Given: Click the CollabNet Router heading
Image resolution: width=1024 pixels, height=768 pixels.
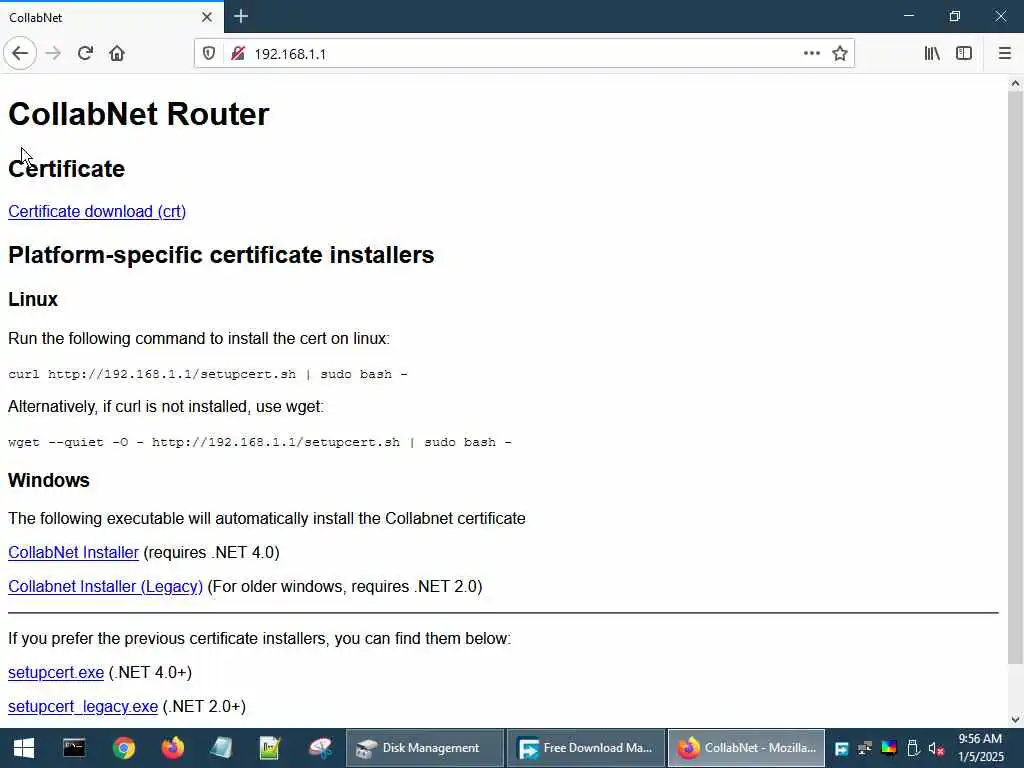Looking at the screenshot, I should coord(138,114).
